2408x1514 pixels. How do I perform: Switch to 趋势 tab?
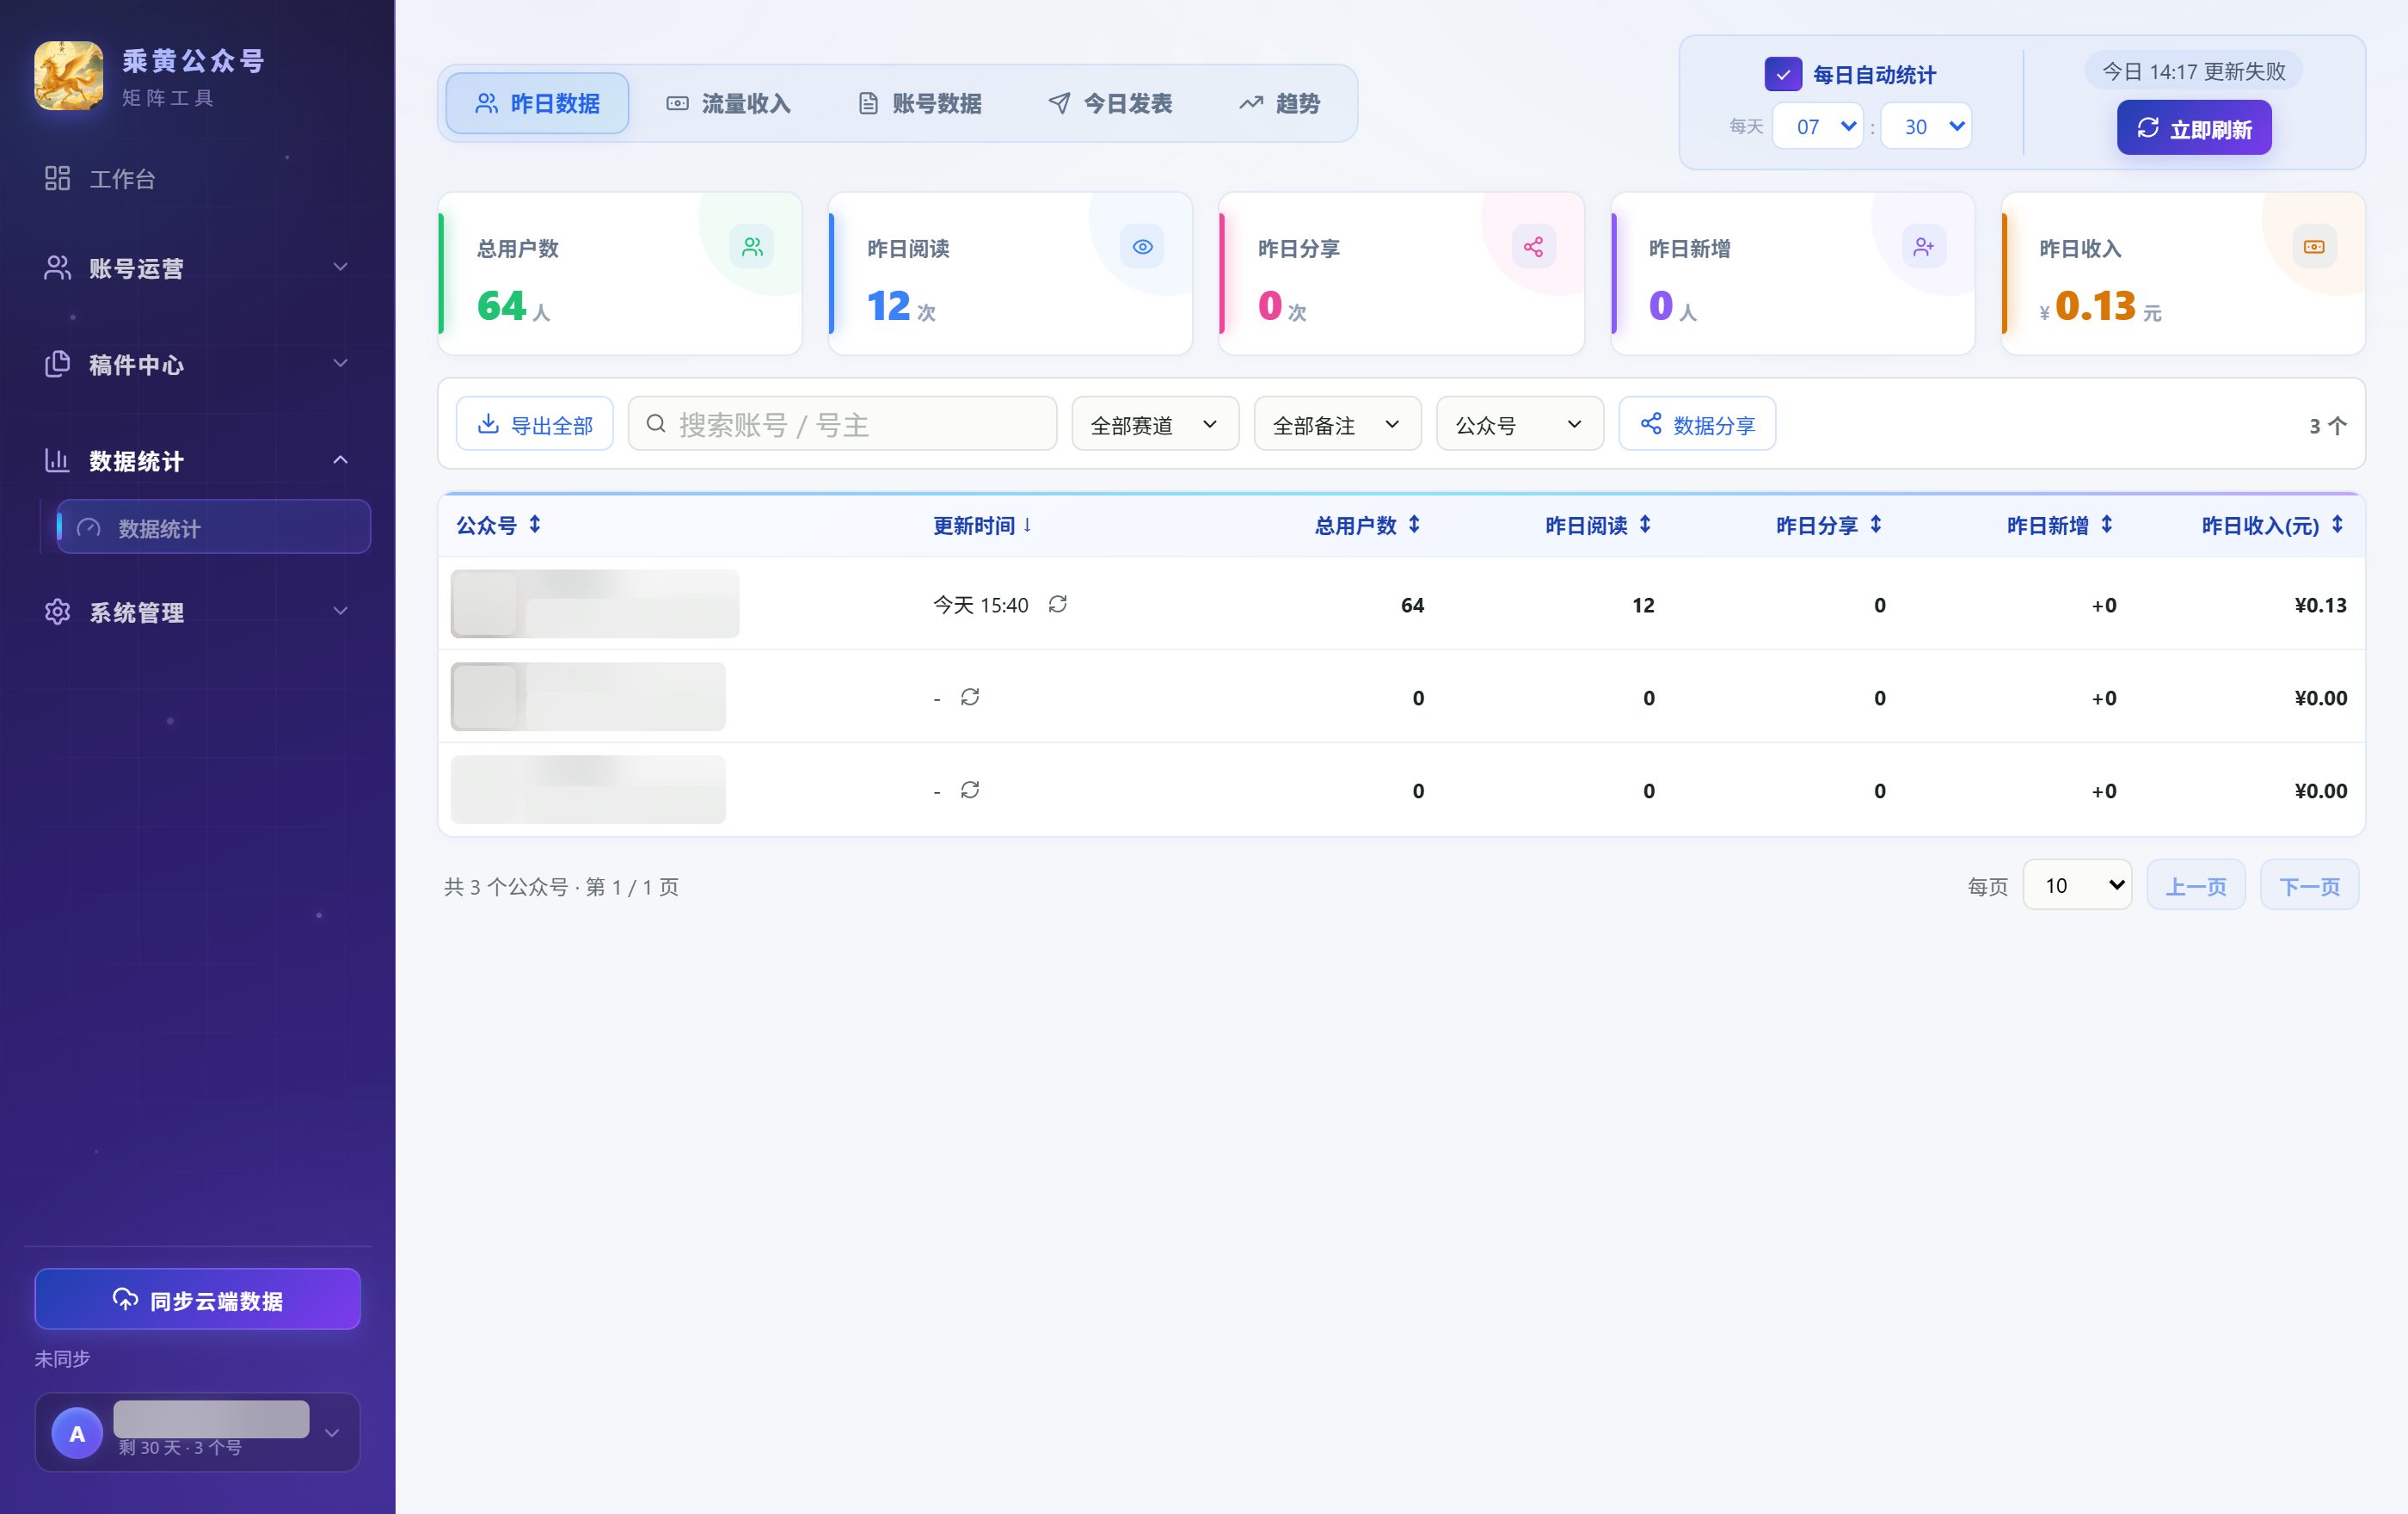tap(1280, 103)
